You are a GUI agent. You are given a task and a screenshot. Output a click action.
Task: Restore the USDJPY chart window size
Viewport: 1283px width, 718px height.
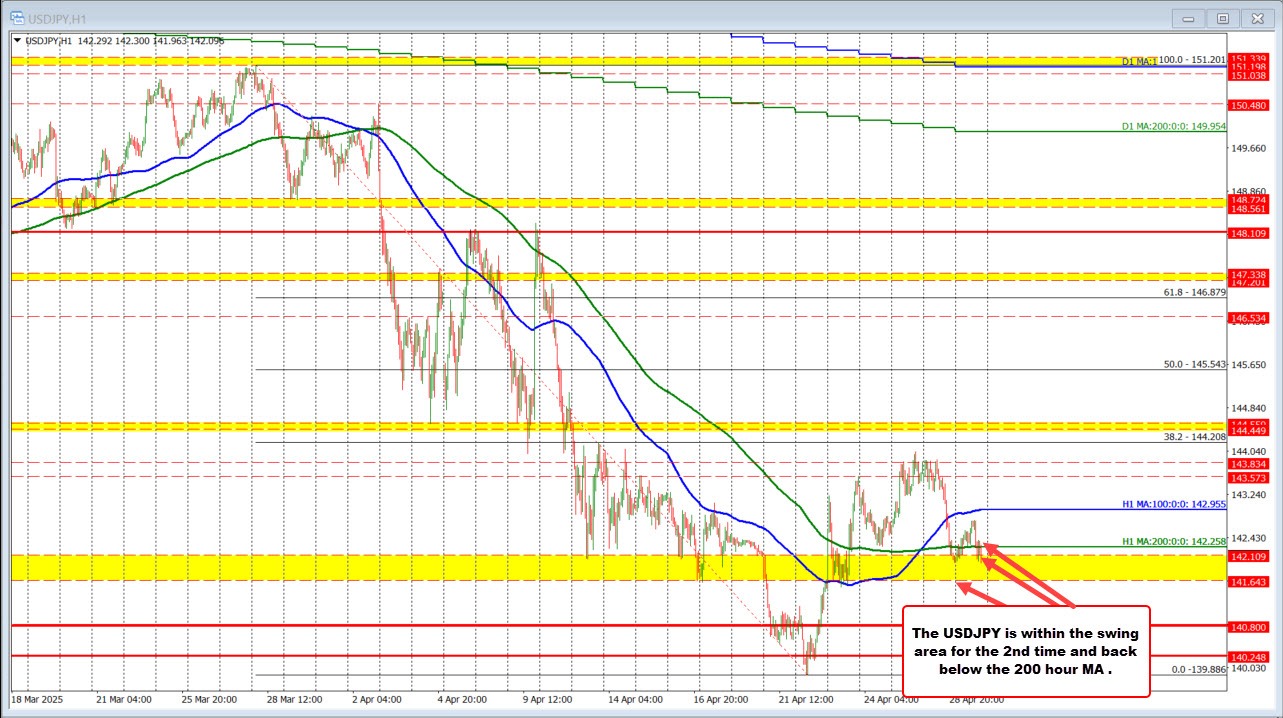point(1222,17)
